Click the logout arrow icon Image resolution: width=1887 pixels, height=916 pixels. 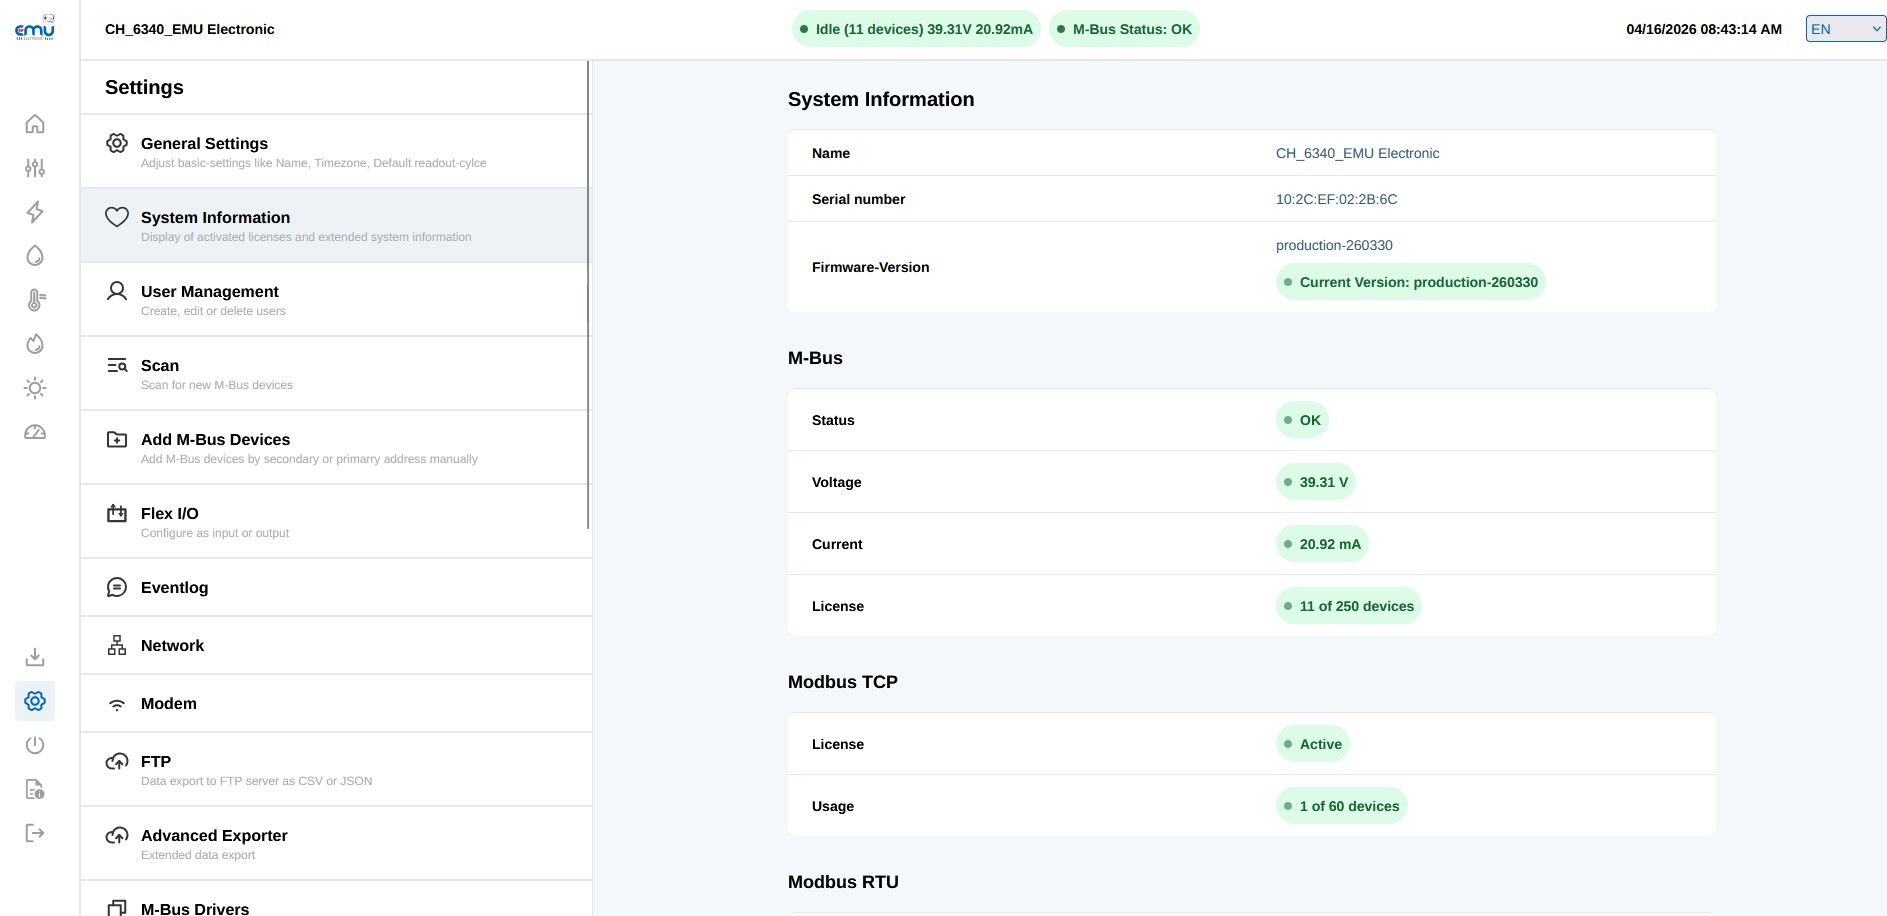(x=35, y=833)
